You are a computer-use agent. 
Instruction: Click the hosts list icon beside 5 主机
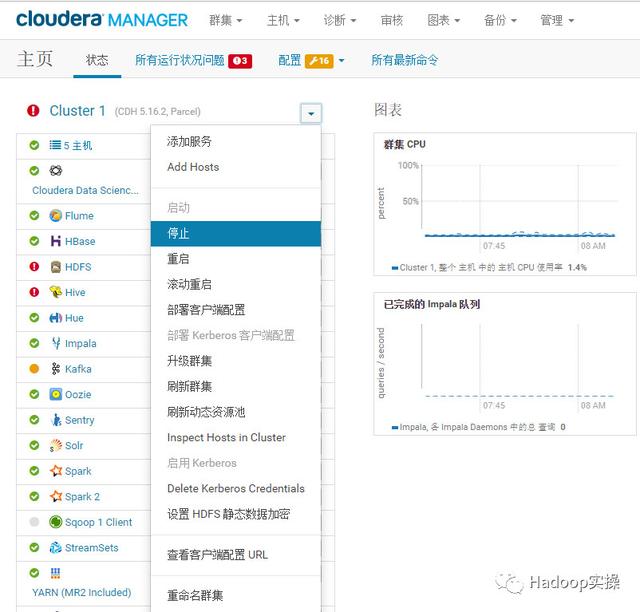pyautogui.click(x=55, y=145)
